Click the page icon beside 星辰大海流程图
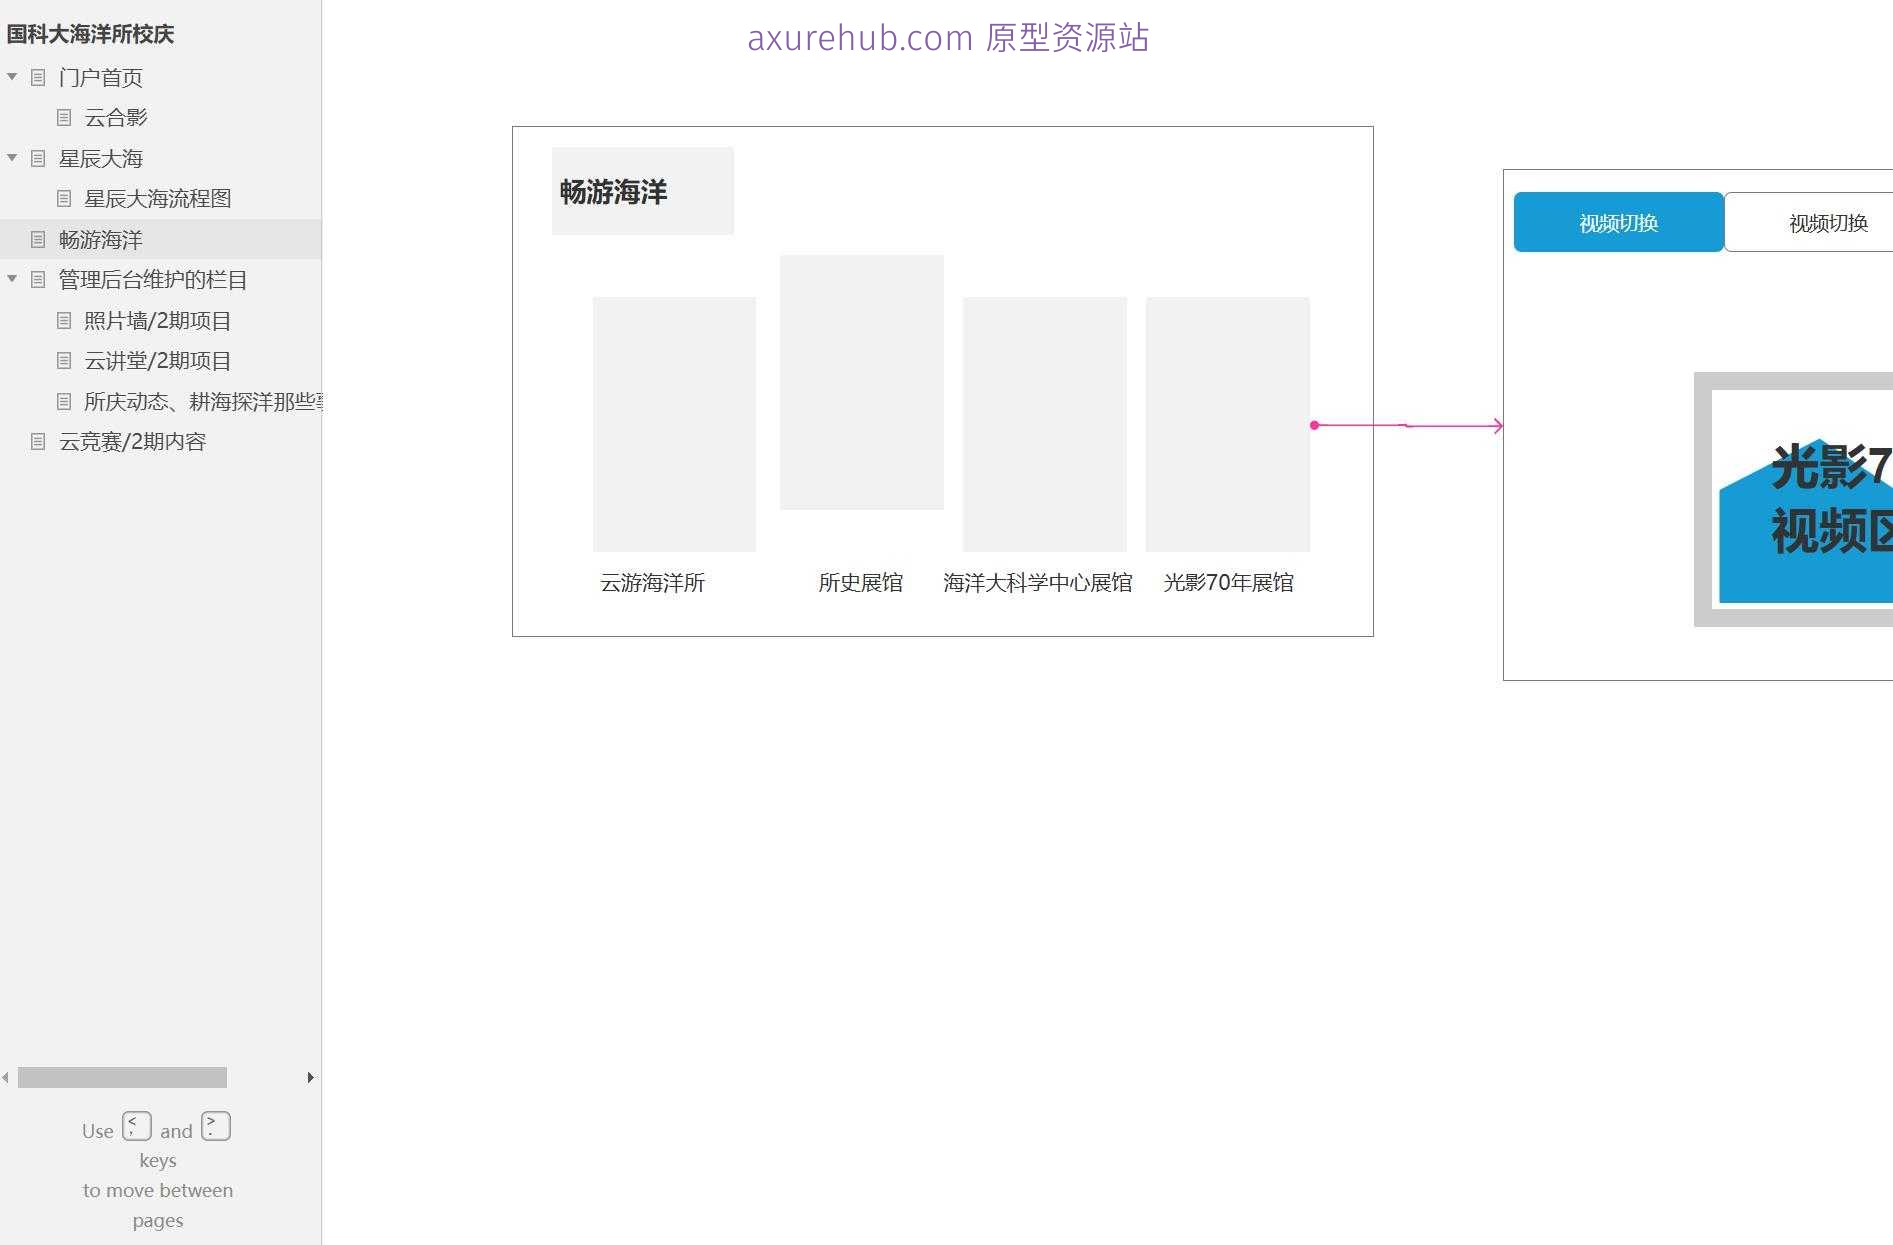Screen dimensions: 1893x1245 tap(62, 198)
